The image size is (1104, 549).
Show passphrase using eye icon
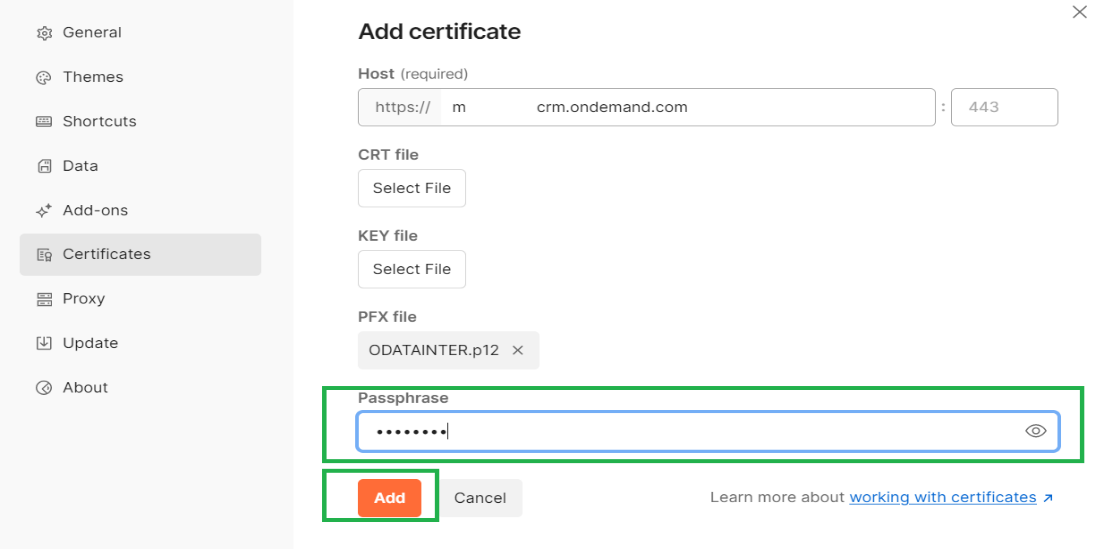(x=1035, y=431)
